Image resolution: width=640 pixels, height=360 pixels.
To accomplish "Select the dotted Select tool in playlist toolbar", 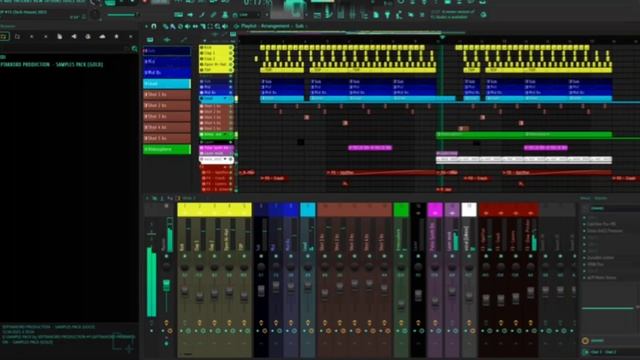I will 210,26.
